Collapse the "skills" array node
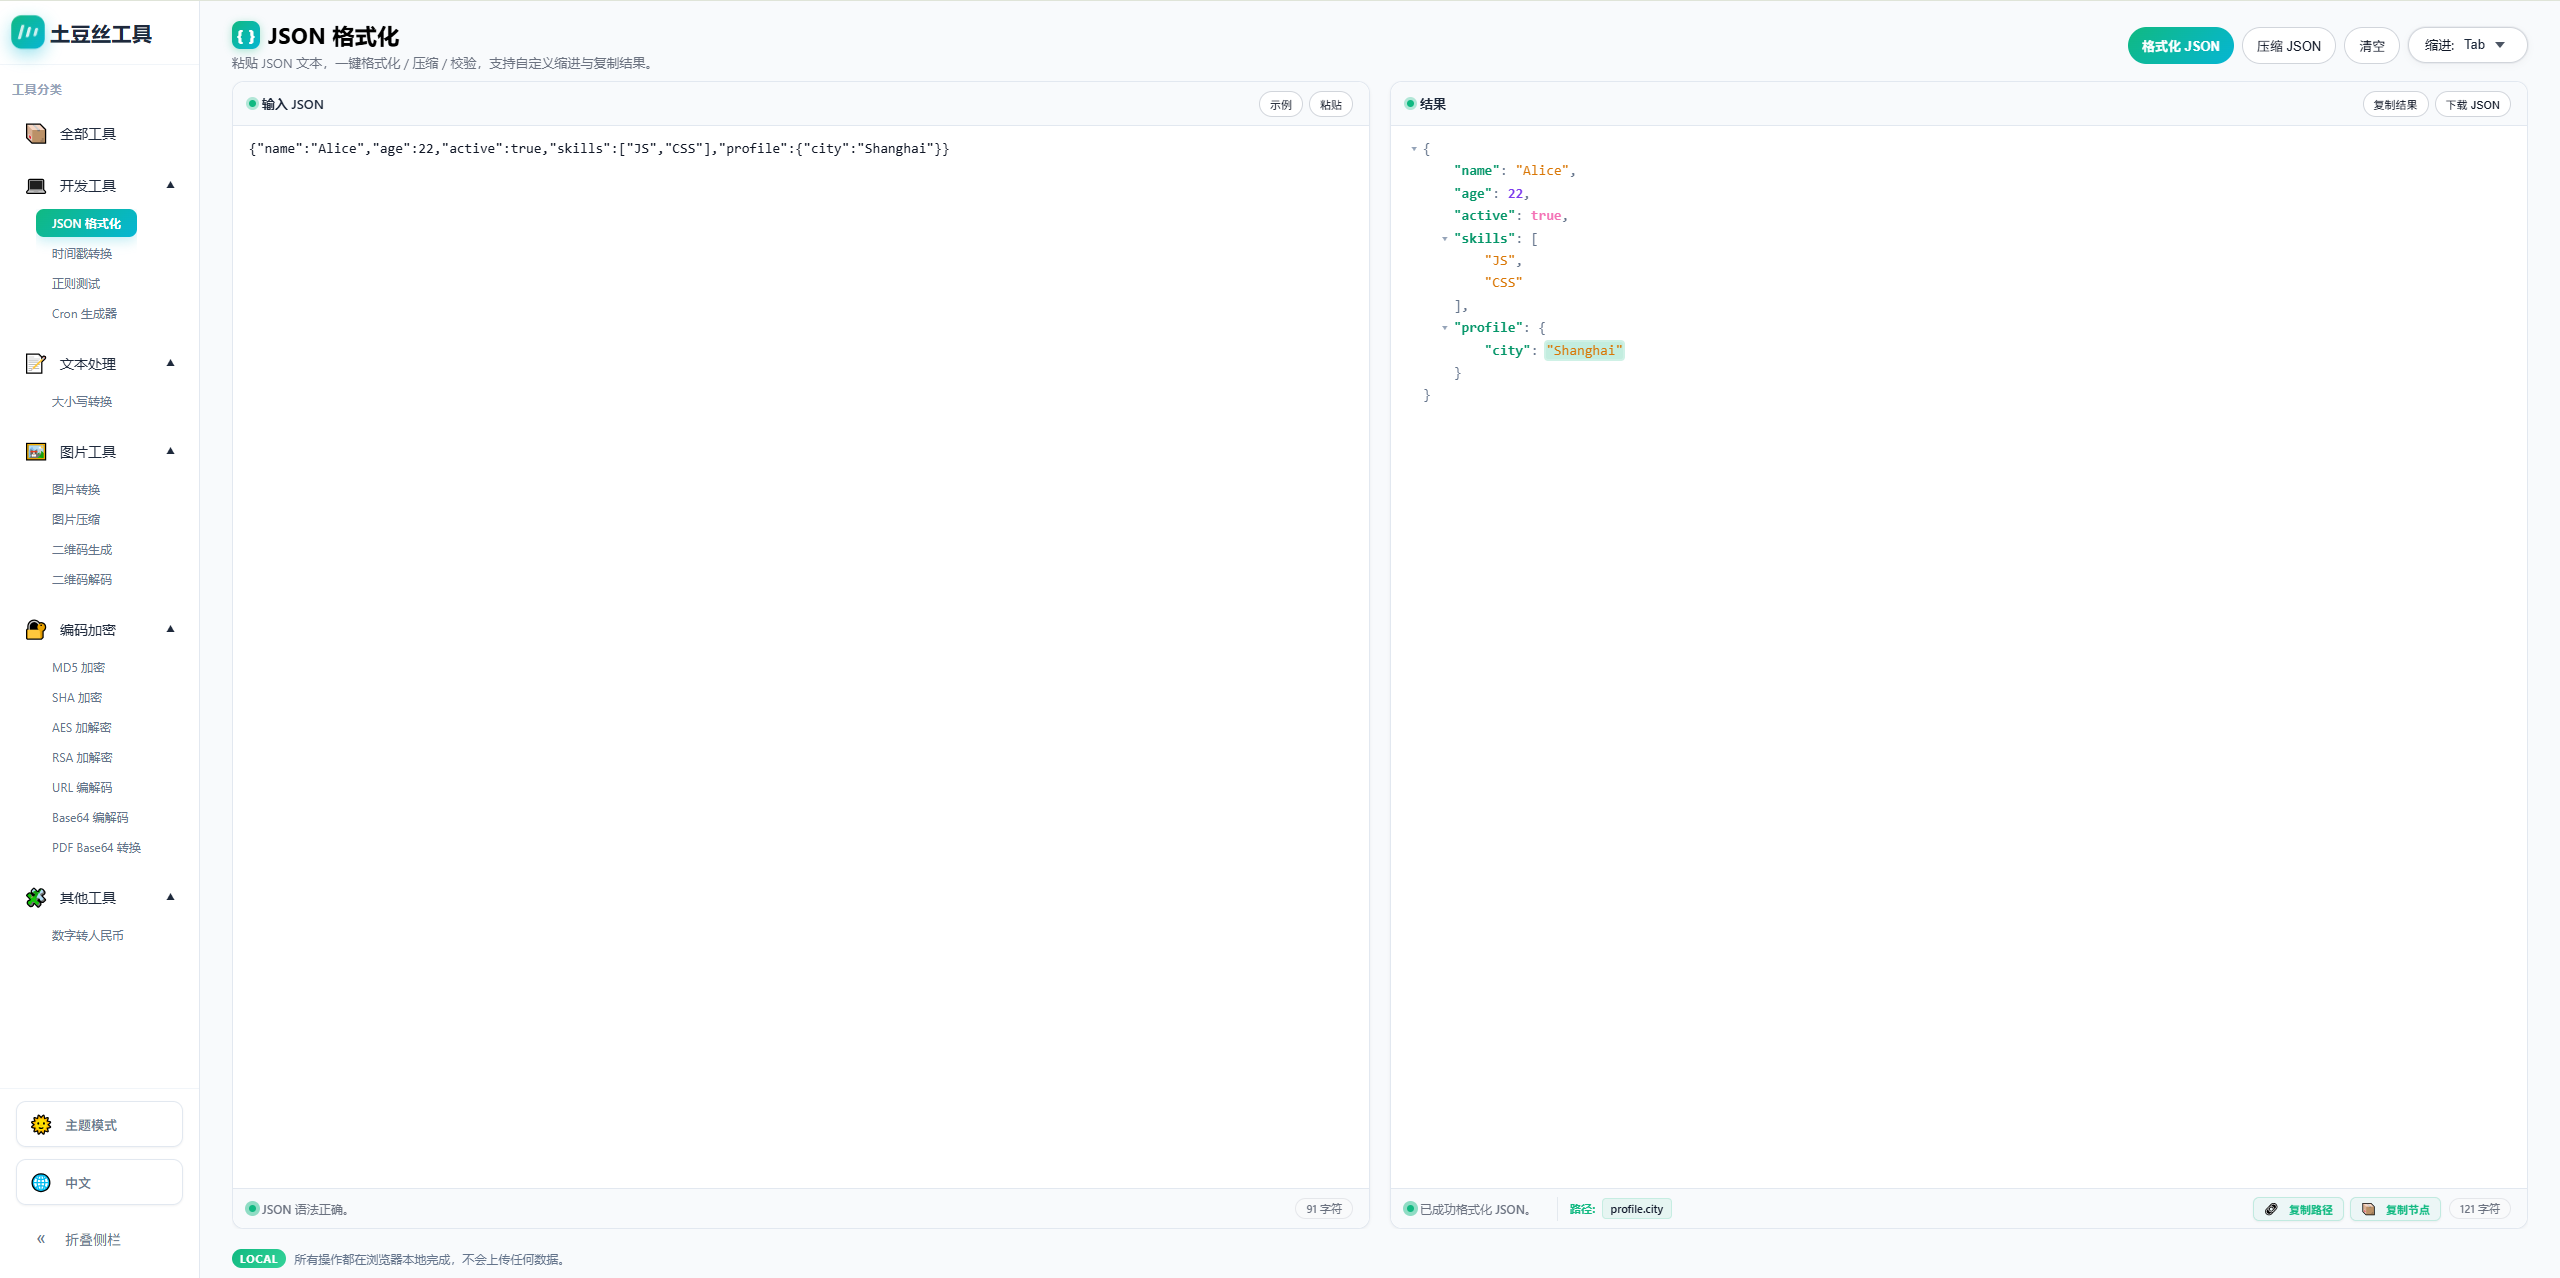Screen dimensions: 2560x1278 (1445, 239)
